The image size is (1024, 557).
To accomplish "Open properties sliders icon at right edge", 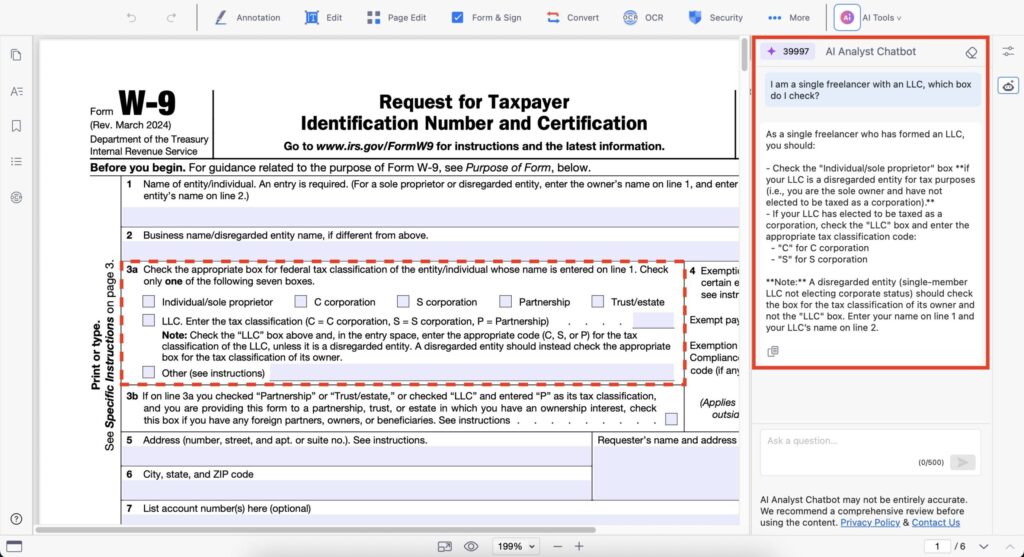I will 1008,52.
